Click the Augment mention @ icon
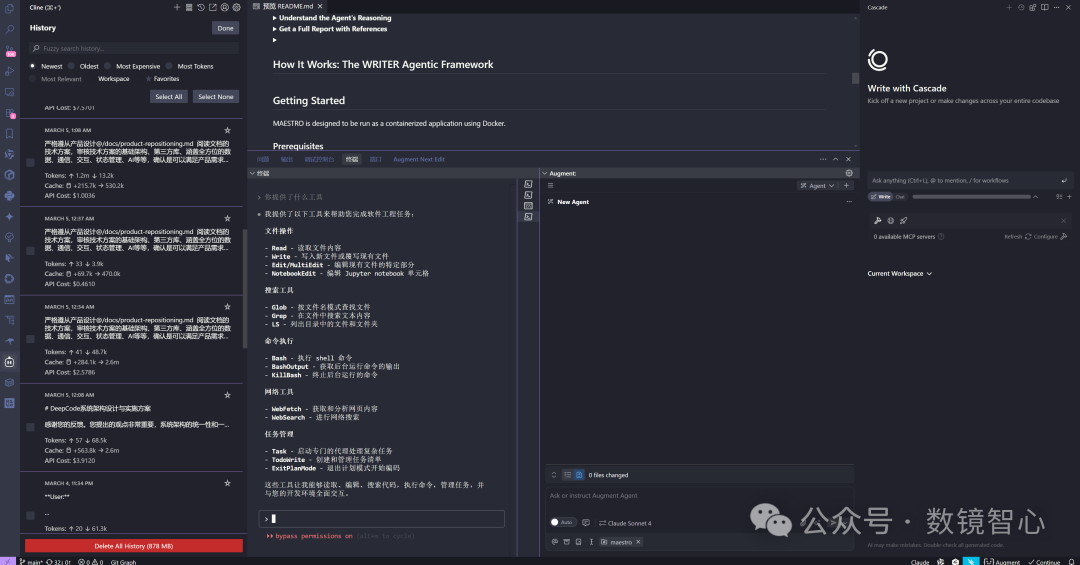 pyautogui.click(x=554, y=542)
